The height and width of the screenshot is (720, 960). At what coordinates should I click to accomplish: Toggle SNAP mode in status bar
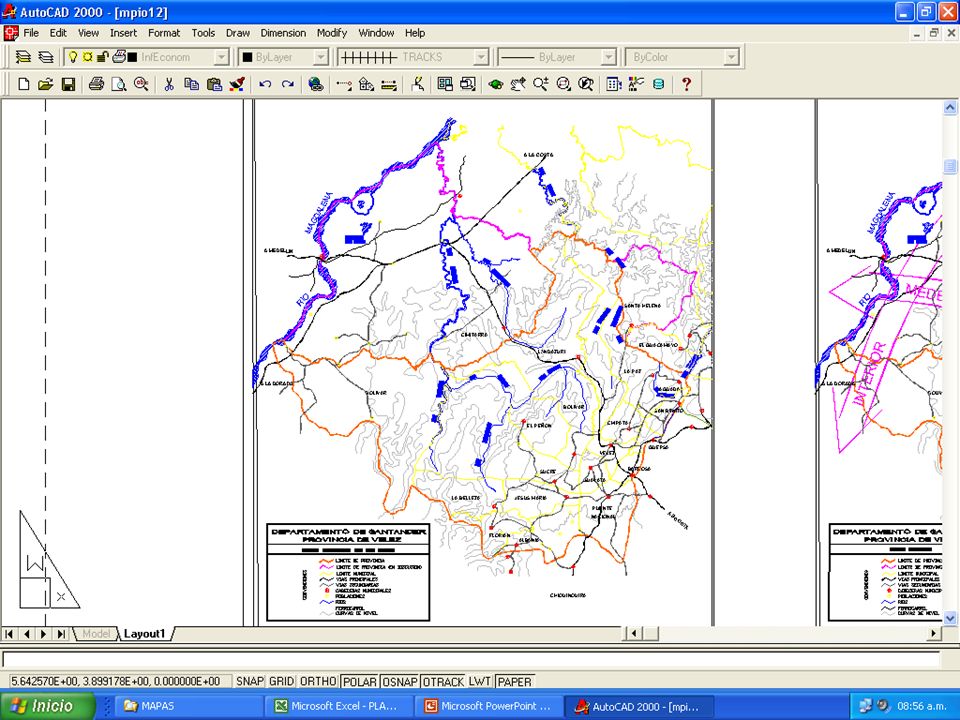pos(249,681)
